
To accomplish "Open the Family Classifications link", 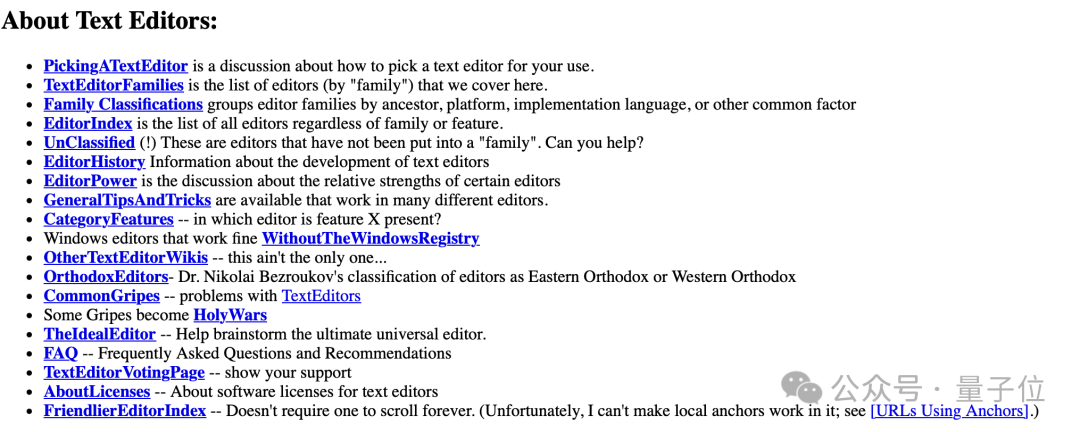I will 123,105.
